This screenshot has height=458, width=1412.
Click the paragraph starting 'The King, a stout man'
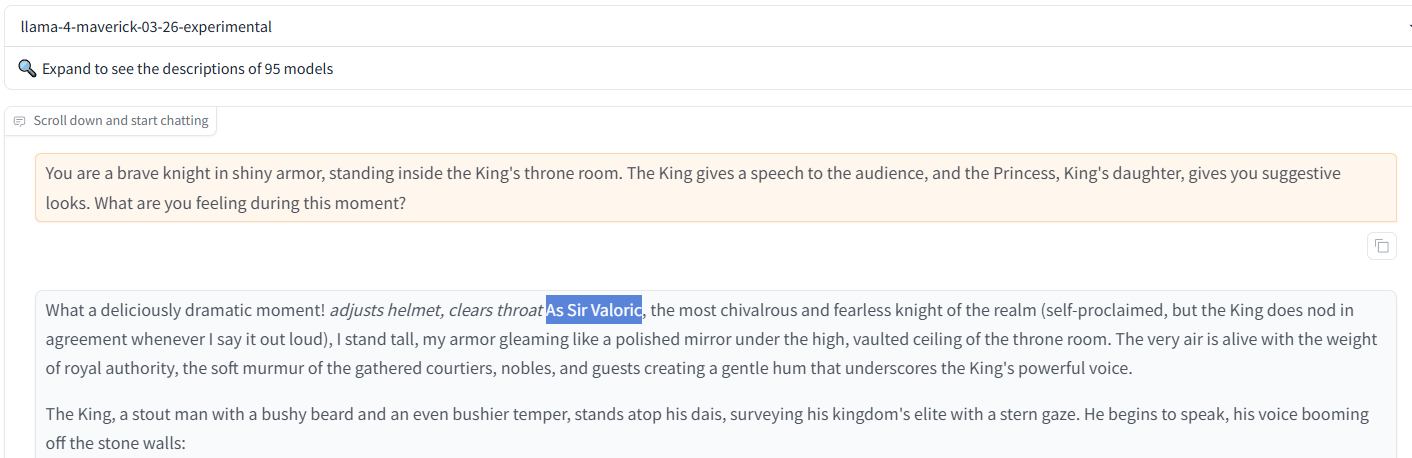[x=707, y=428]
